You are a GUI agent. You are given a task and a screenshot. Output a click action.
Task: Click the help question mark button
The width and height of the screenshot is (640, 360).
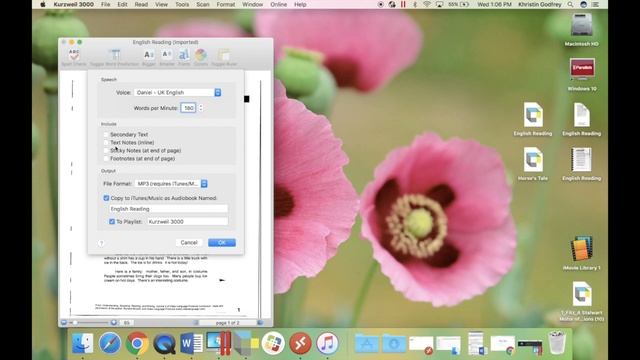pyautogui.click(x=101, y=243)
